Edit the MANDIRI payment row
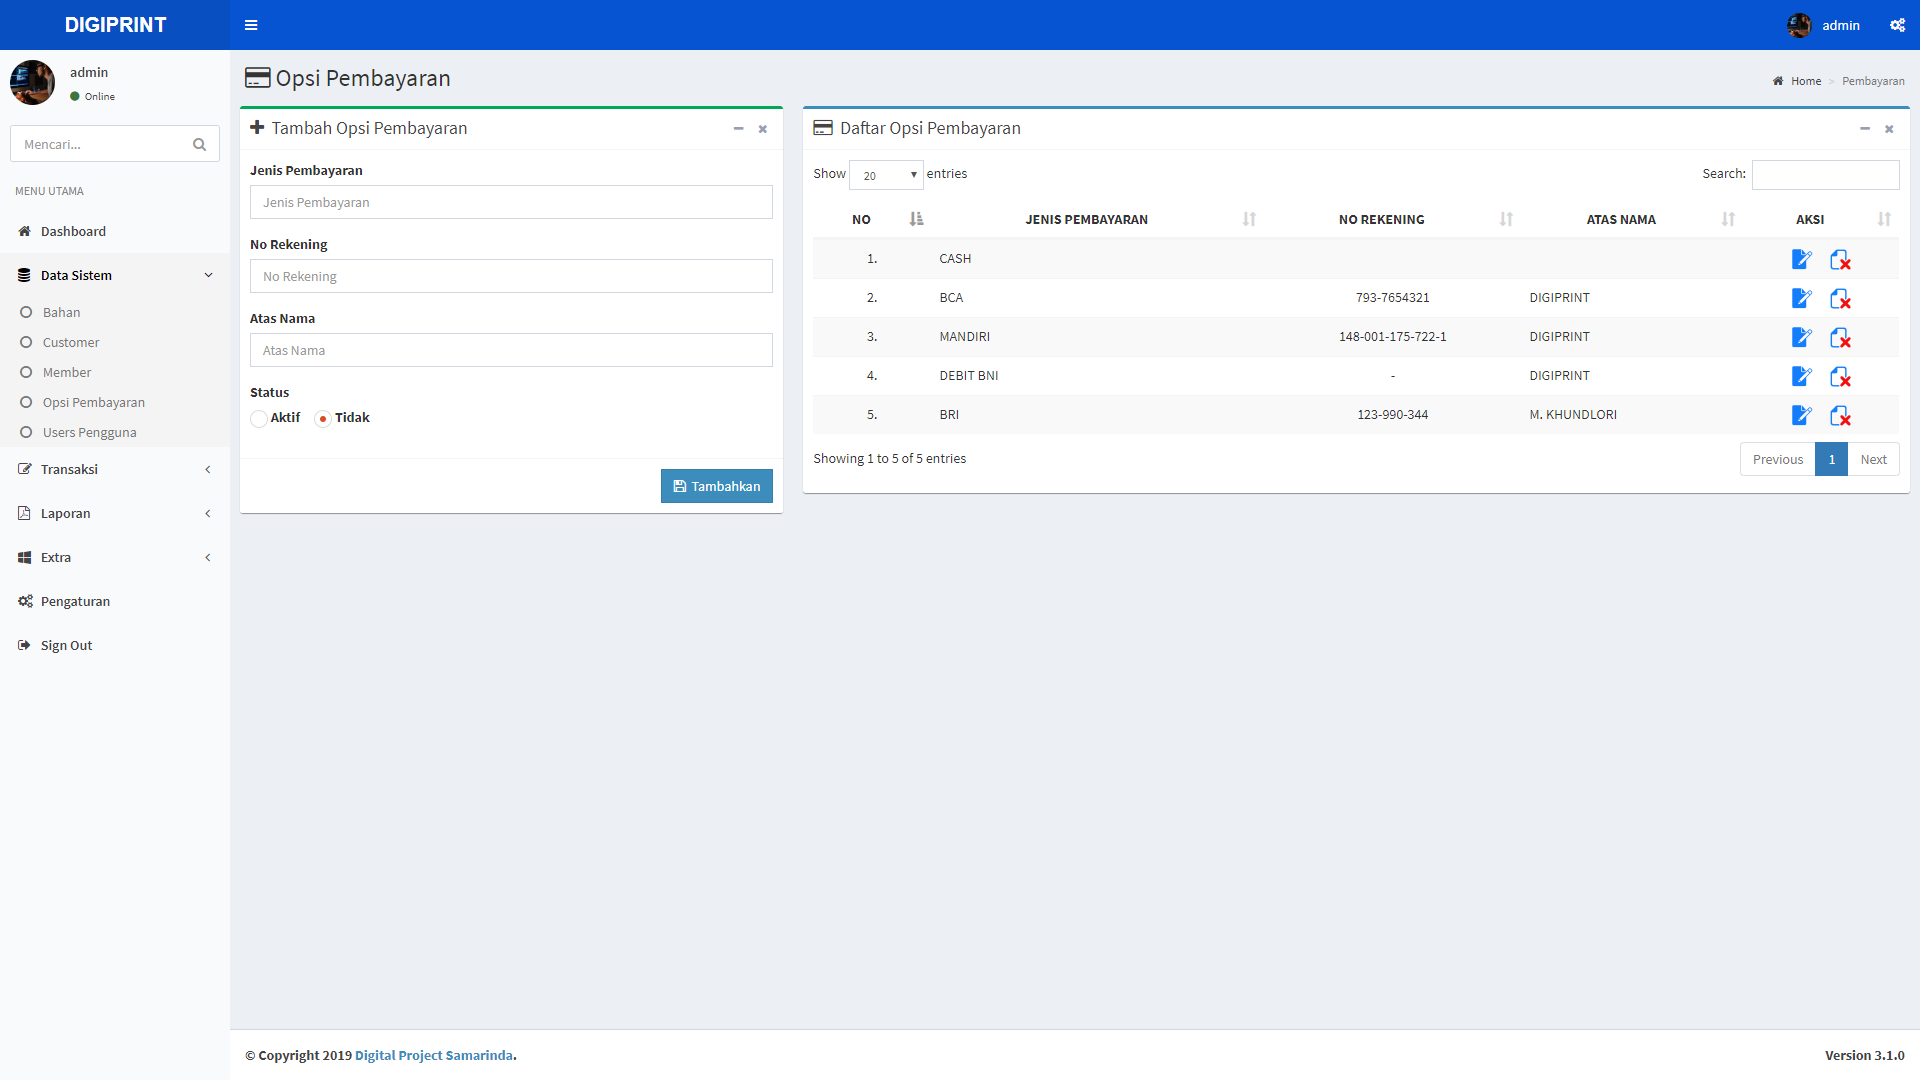The image size is (1920, 1080). [1801, 337]
